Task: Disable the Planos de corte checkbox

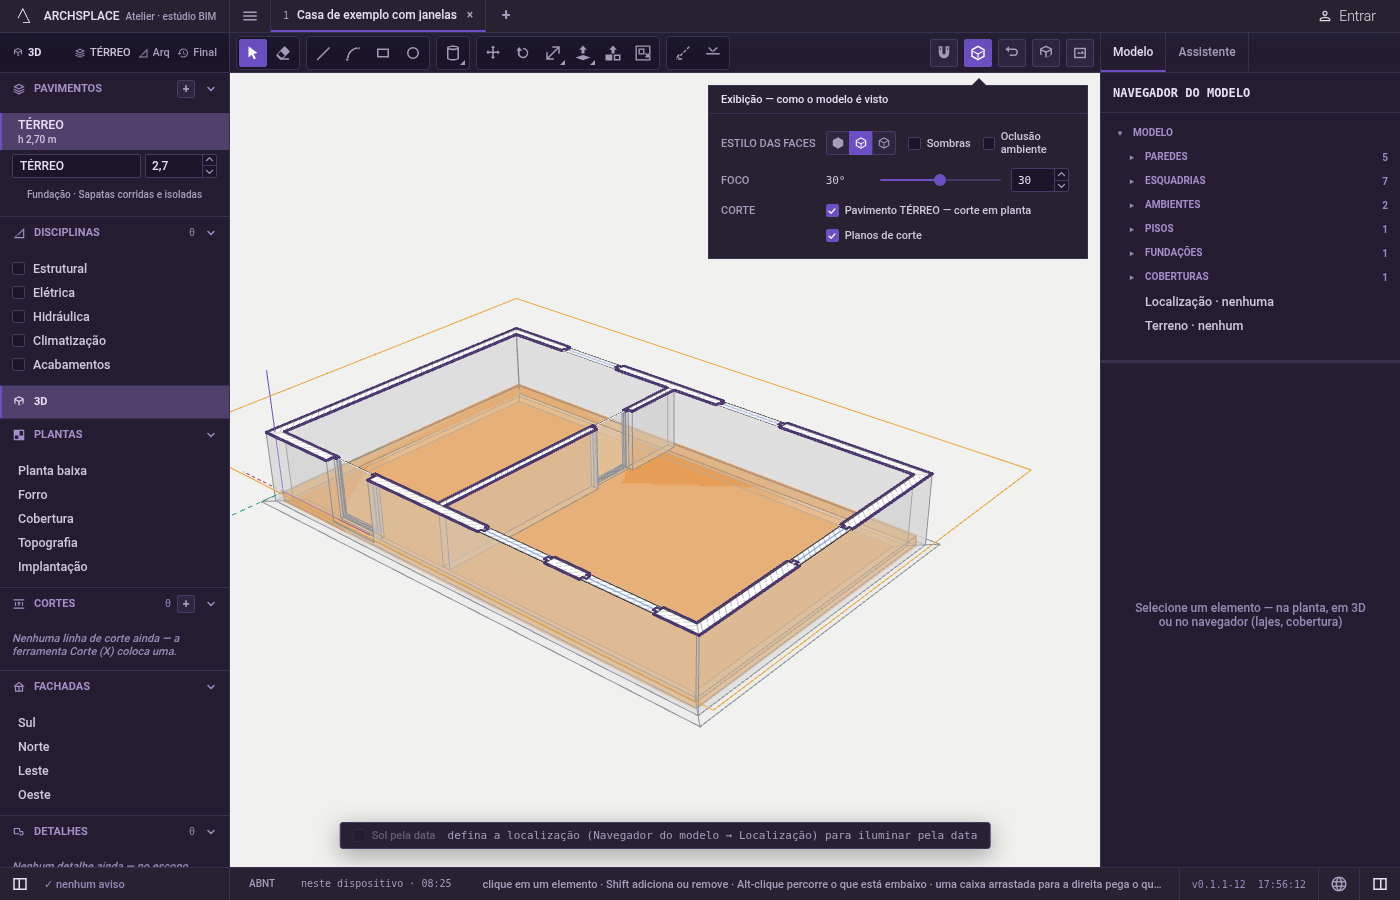Action: click(832, 235)
